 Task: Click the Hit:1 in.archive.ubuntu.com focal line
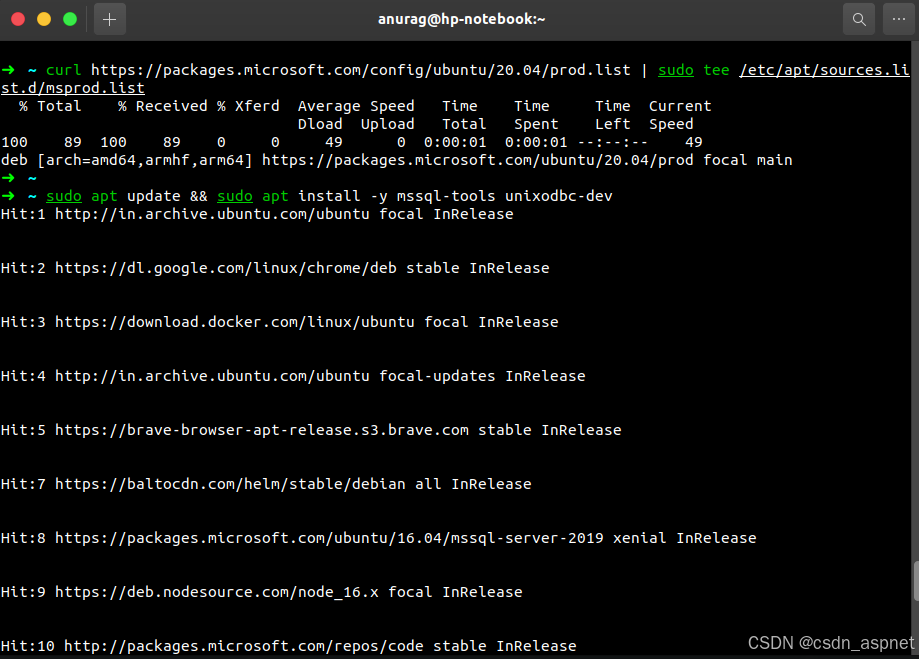coord(257,214)
